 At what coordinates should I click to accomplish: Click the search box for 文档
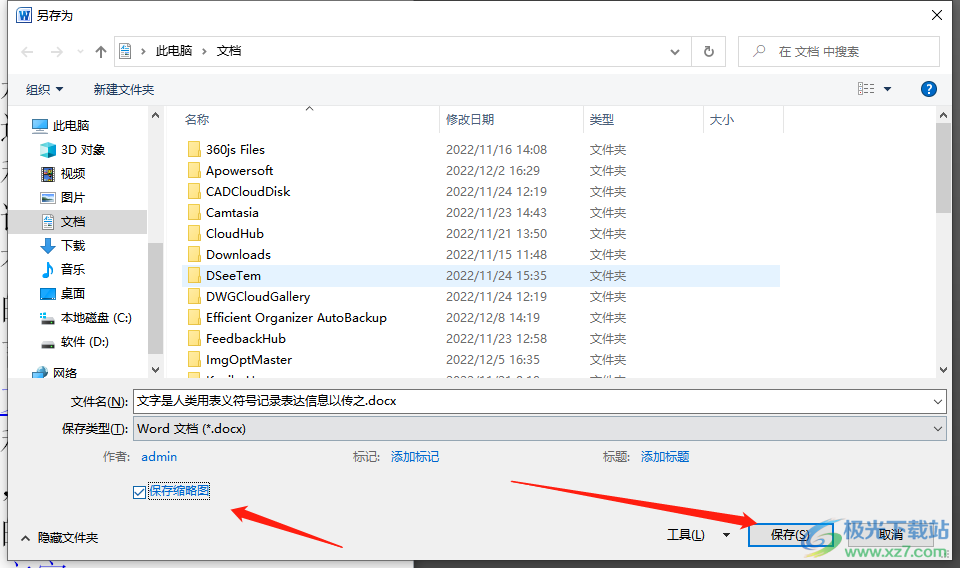click(x=839, y=52)
